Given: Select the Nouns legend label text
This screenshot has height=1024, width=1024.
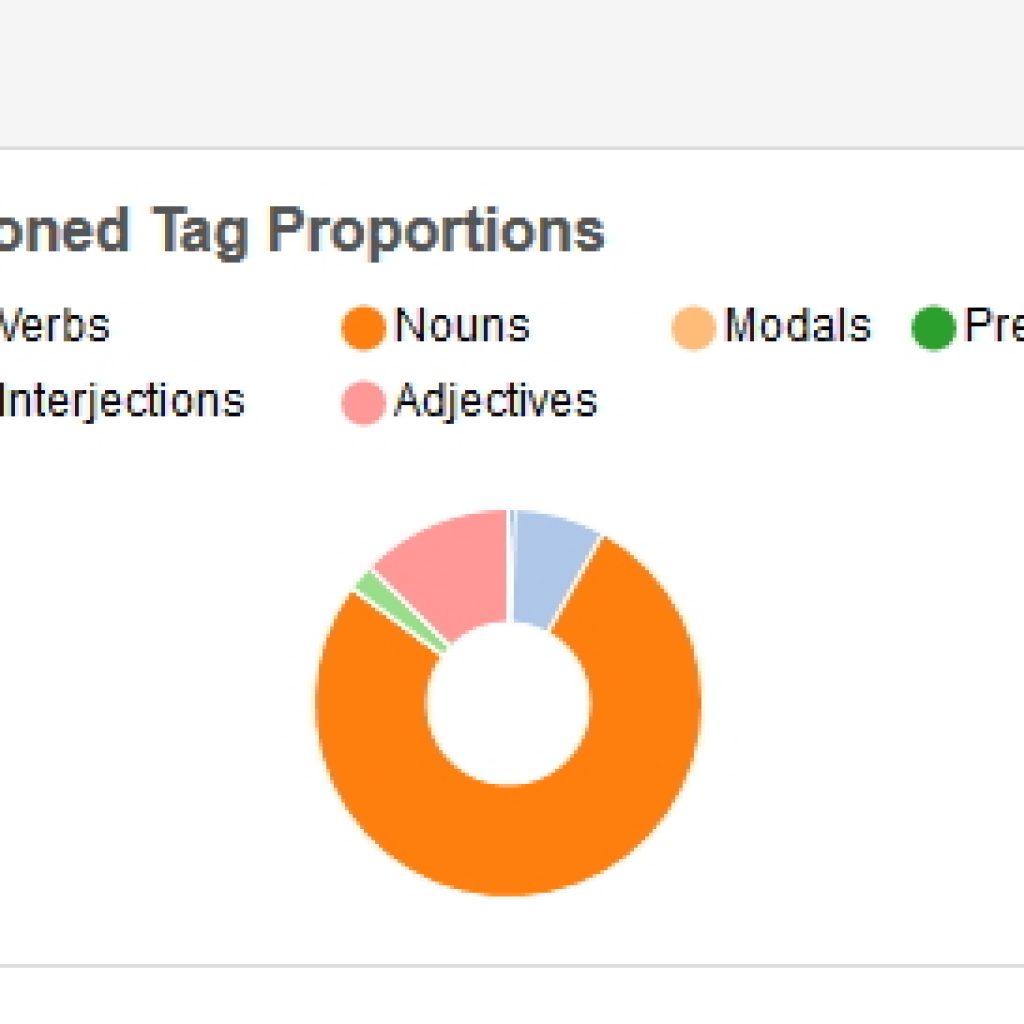Looking at the screenshot, I should click(x=462, y=325).
